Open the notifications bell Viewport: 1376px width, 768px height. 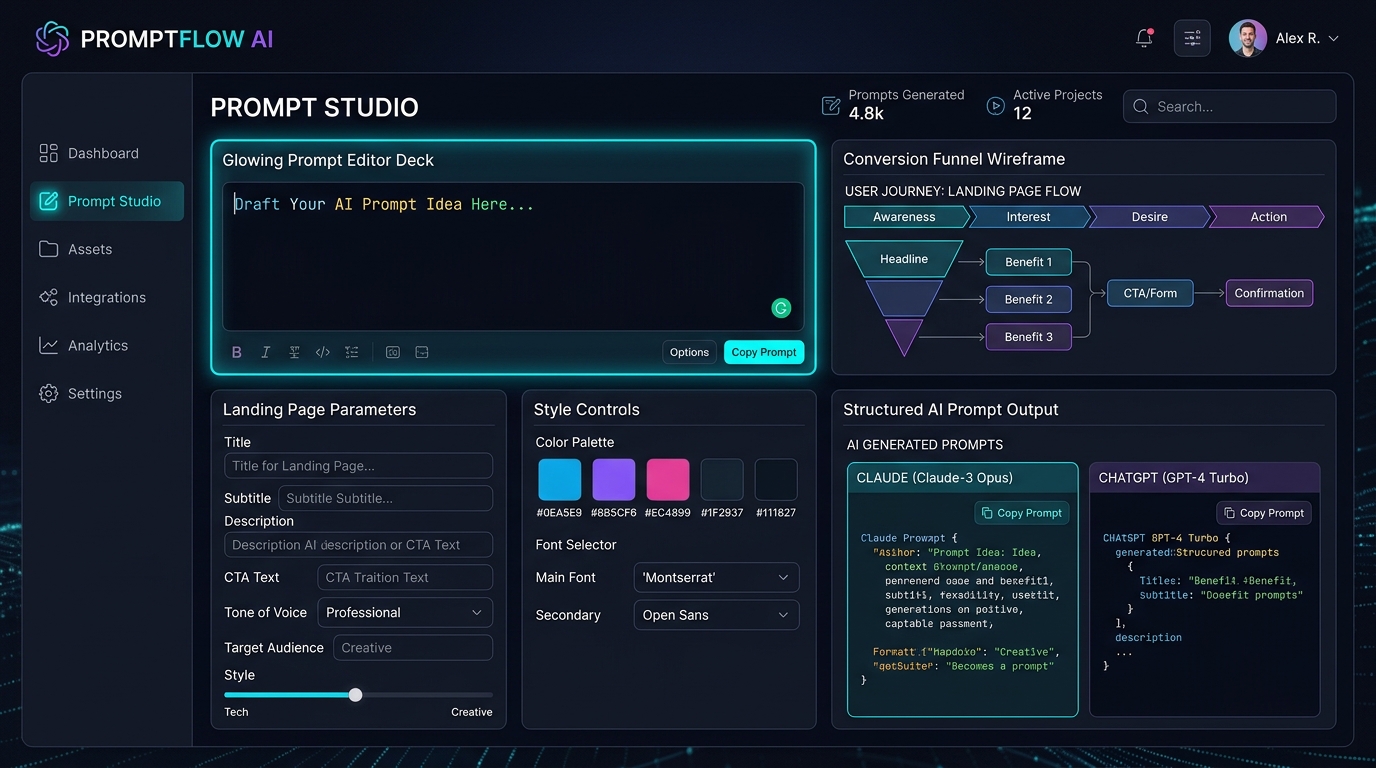click(1144, 38)
